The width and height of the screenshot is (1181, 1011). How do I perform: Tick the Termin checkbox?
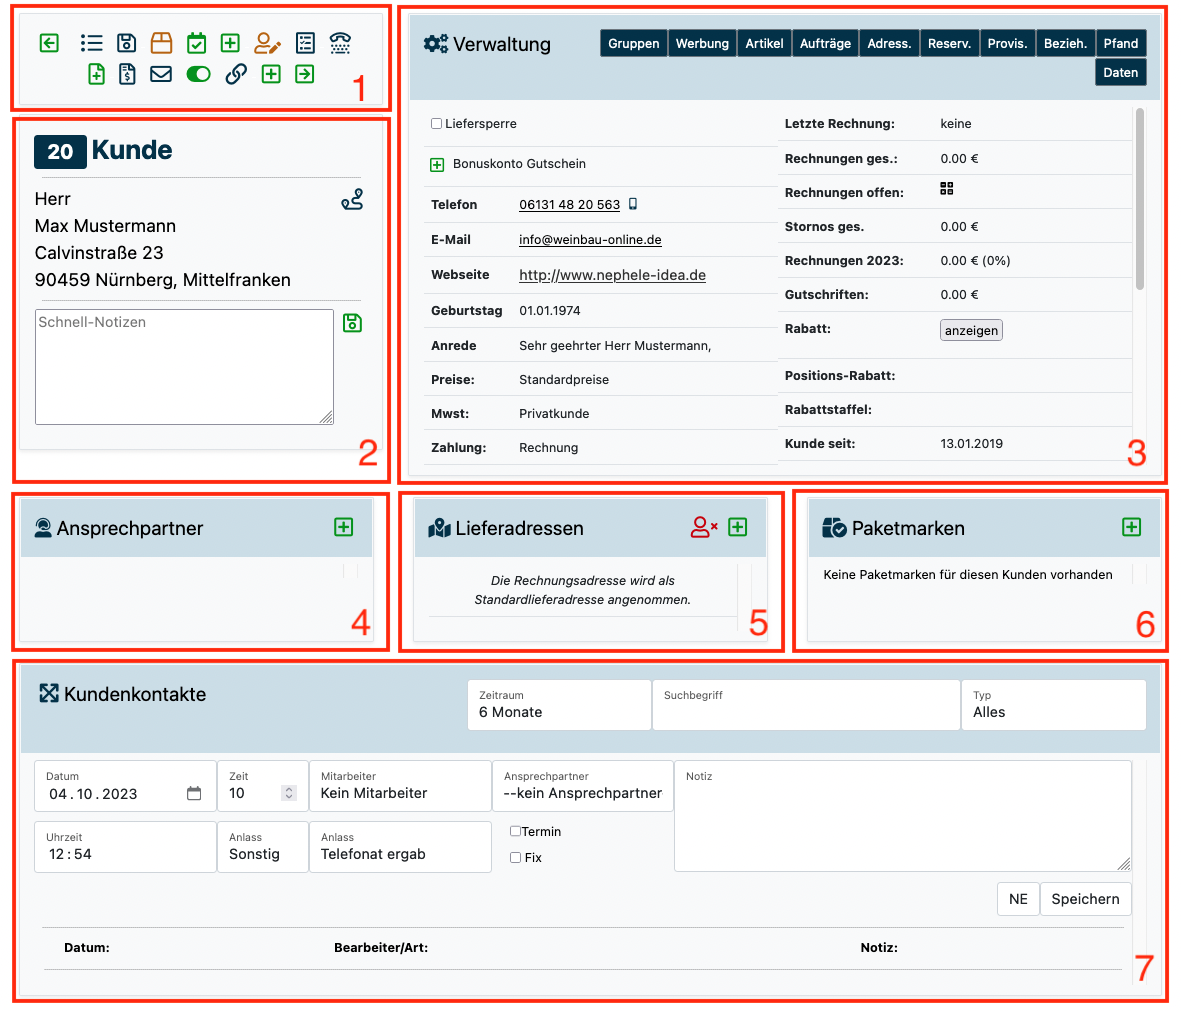(x=516, y=831)
